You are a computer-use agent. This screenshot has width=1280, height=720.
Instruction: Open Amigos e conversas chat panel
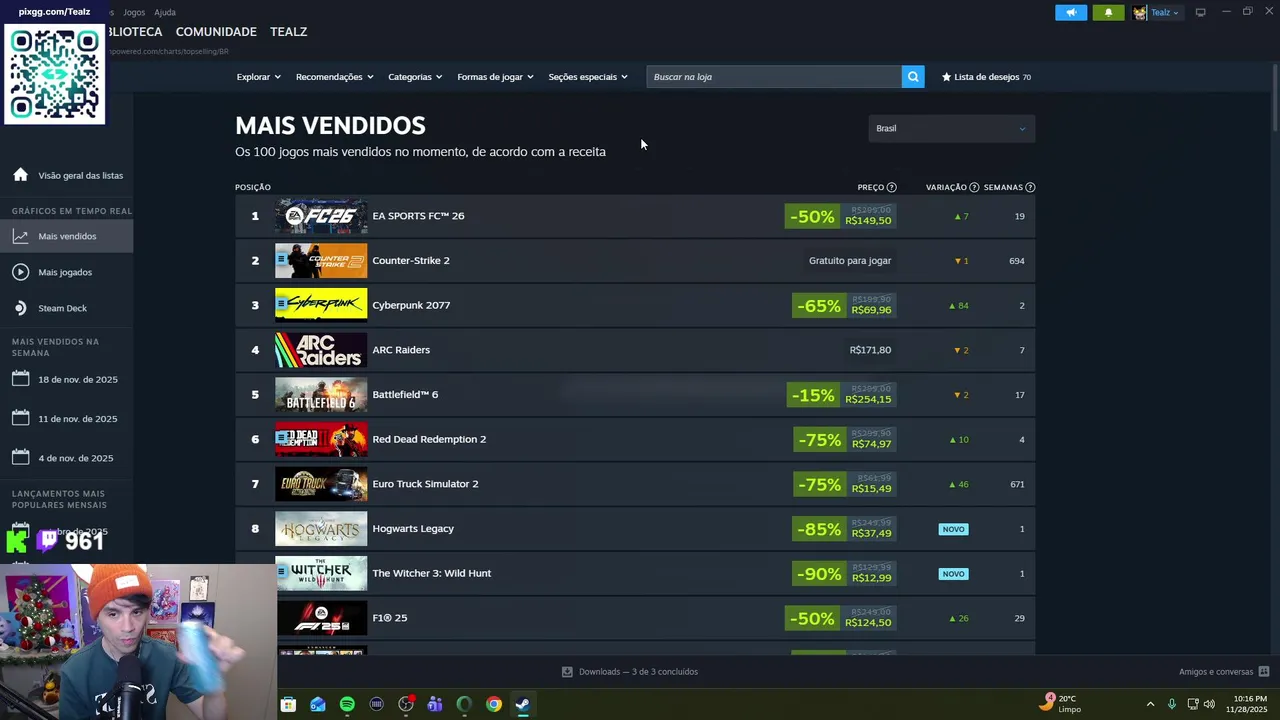(x=1224, y=672)
